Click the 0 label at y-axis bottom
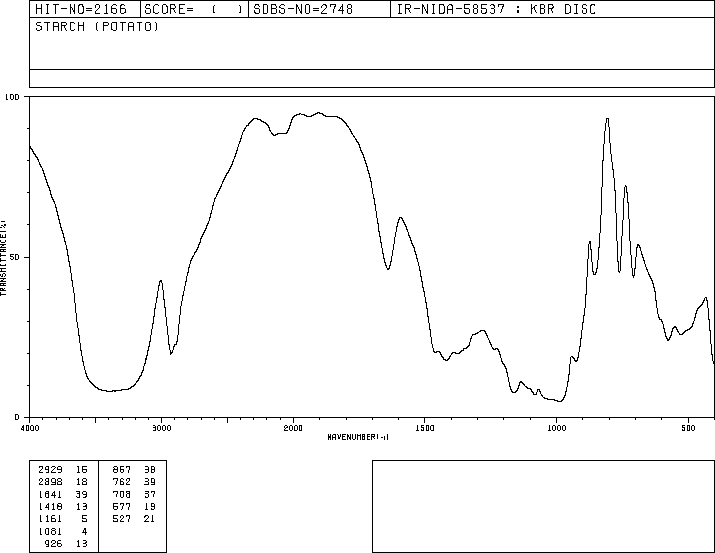 point(17,417)
